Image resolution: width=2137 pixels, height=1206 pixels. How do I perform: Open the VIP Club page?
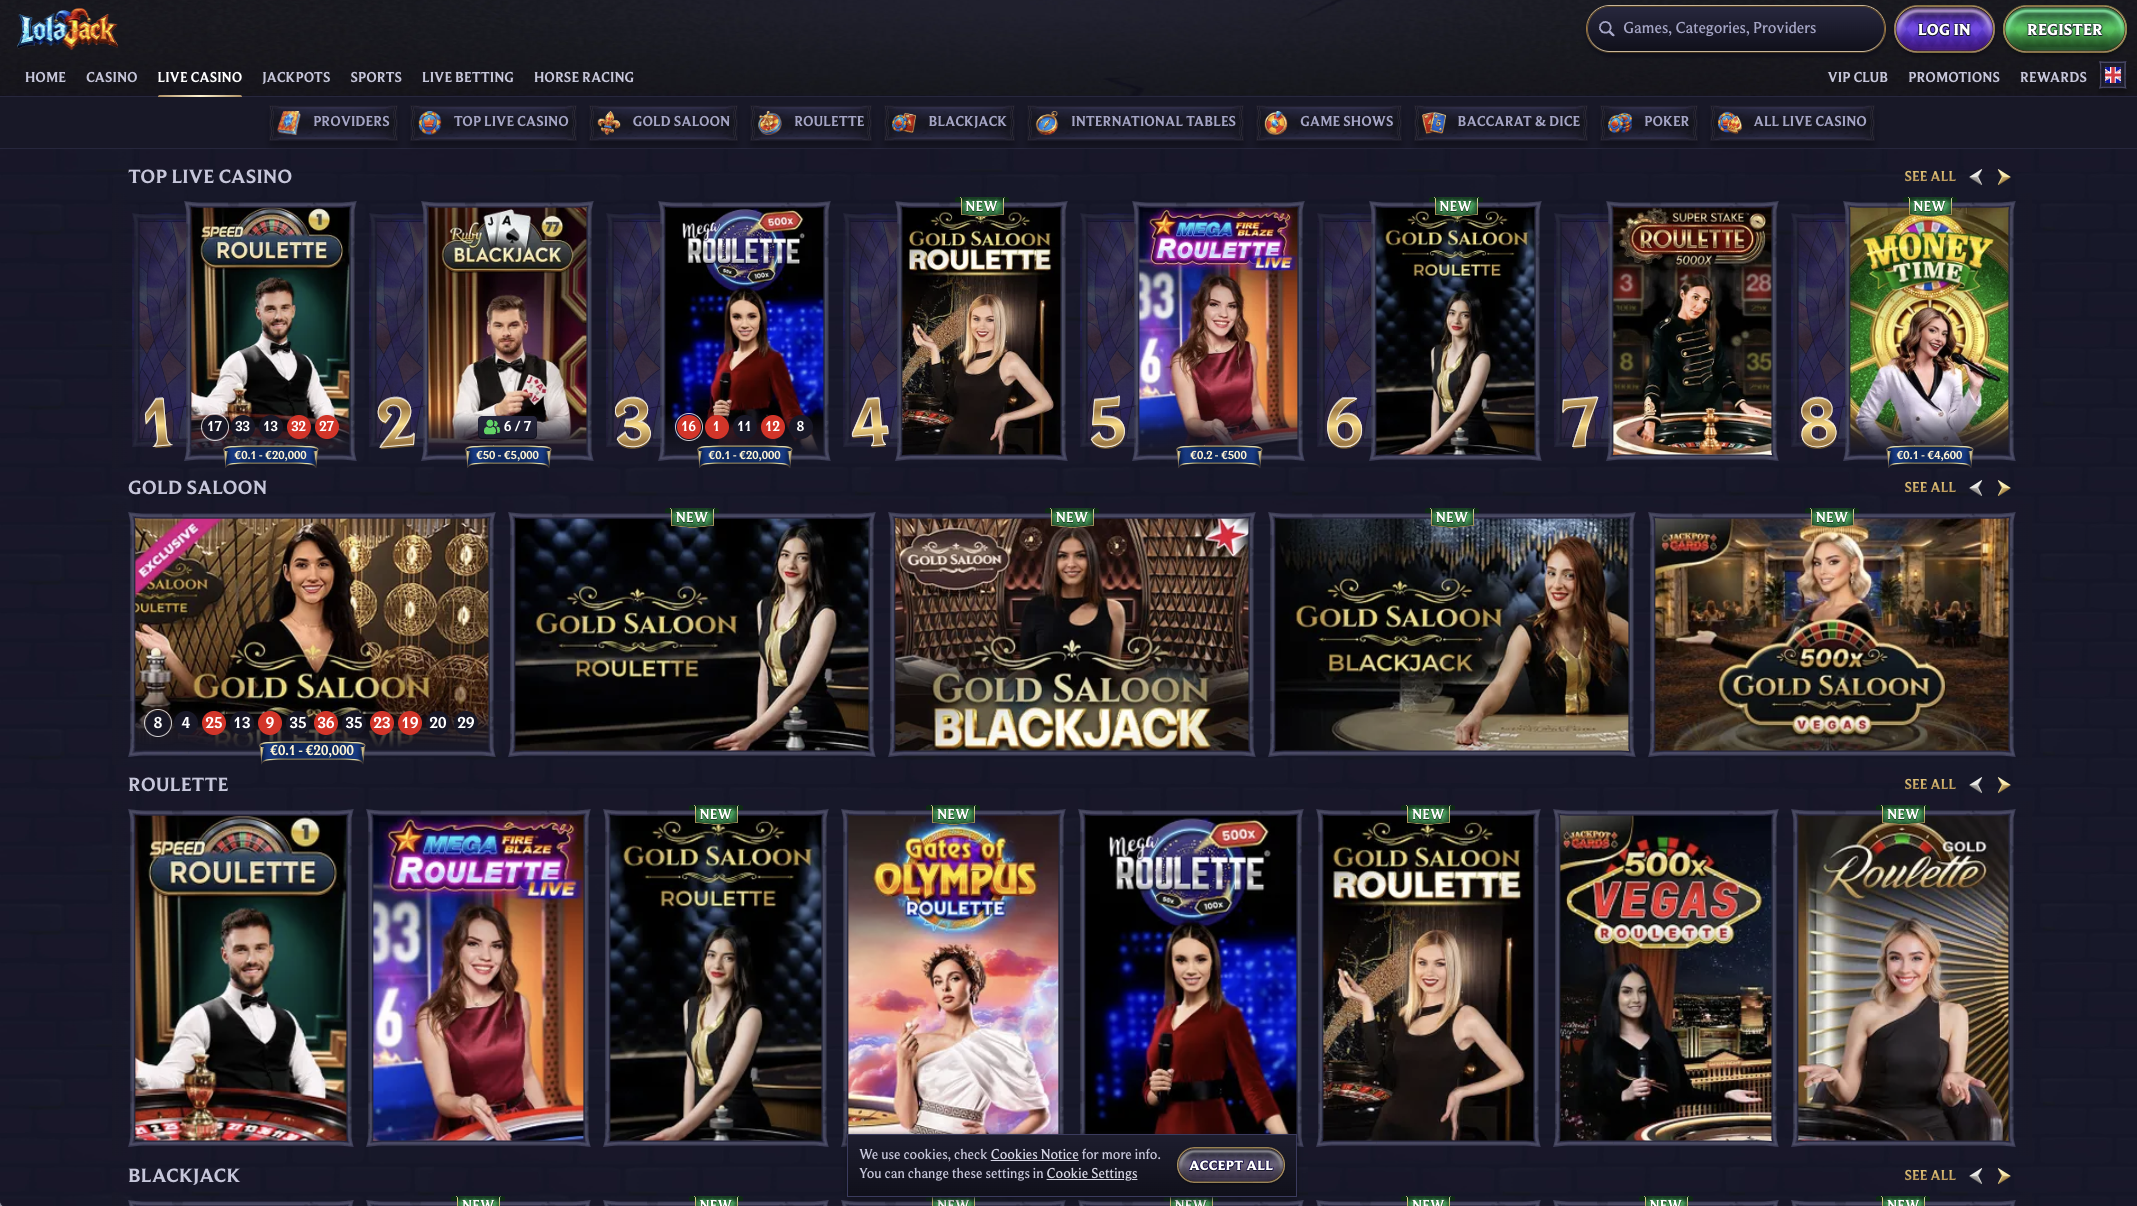click(1858, 77)
